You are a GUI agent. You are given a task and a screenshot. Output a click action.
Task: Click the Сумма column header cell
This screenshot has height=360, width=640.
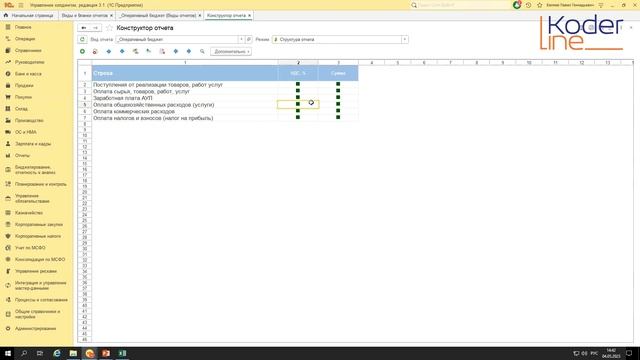(x=338, y=73)
